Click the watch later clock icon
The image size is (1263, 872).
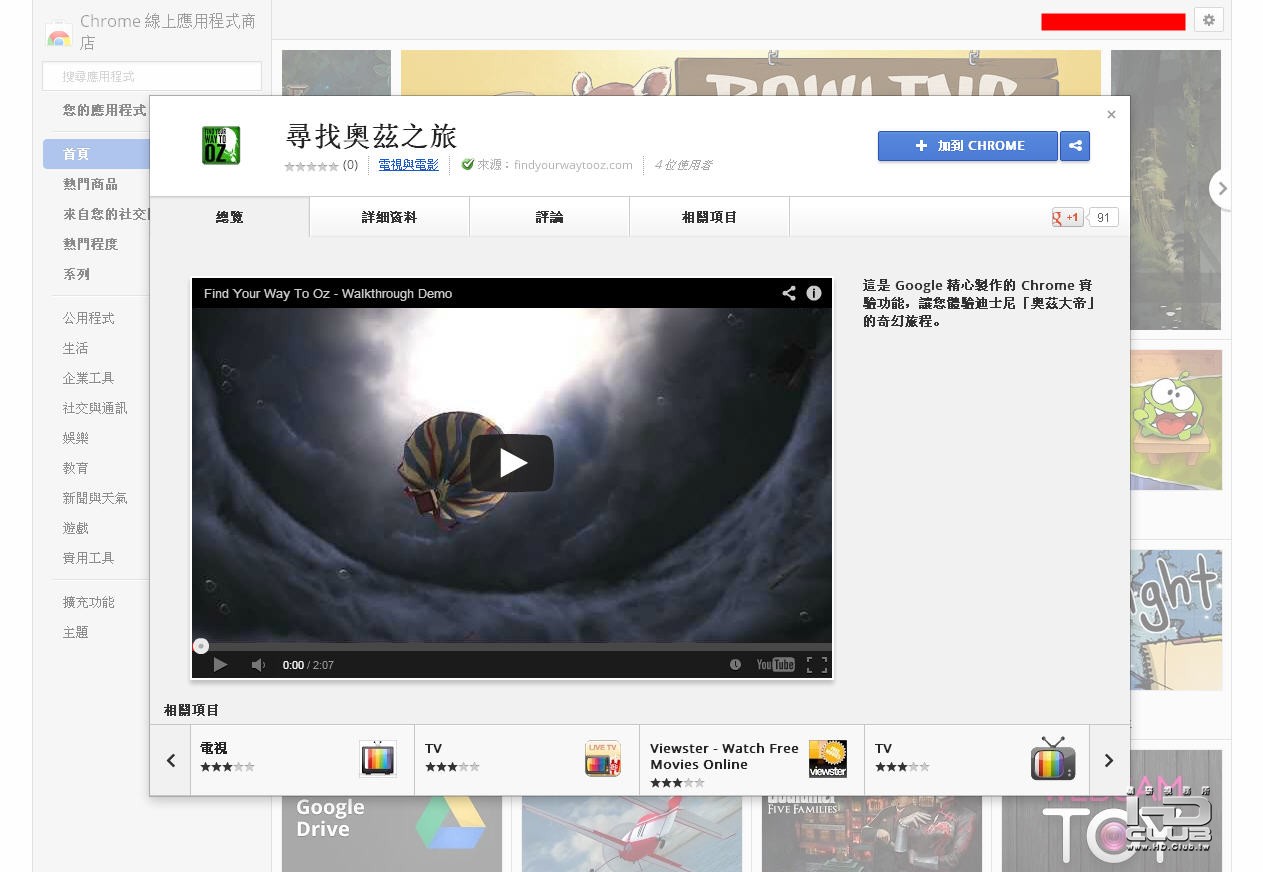pos(736,665)
